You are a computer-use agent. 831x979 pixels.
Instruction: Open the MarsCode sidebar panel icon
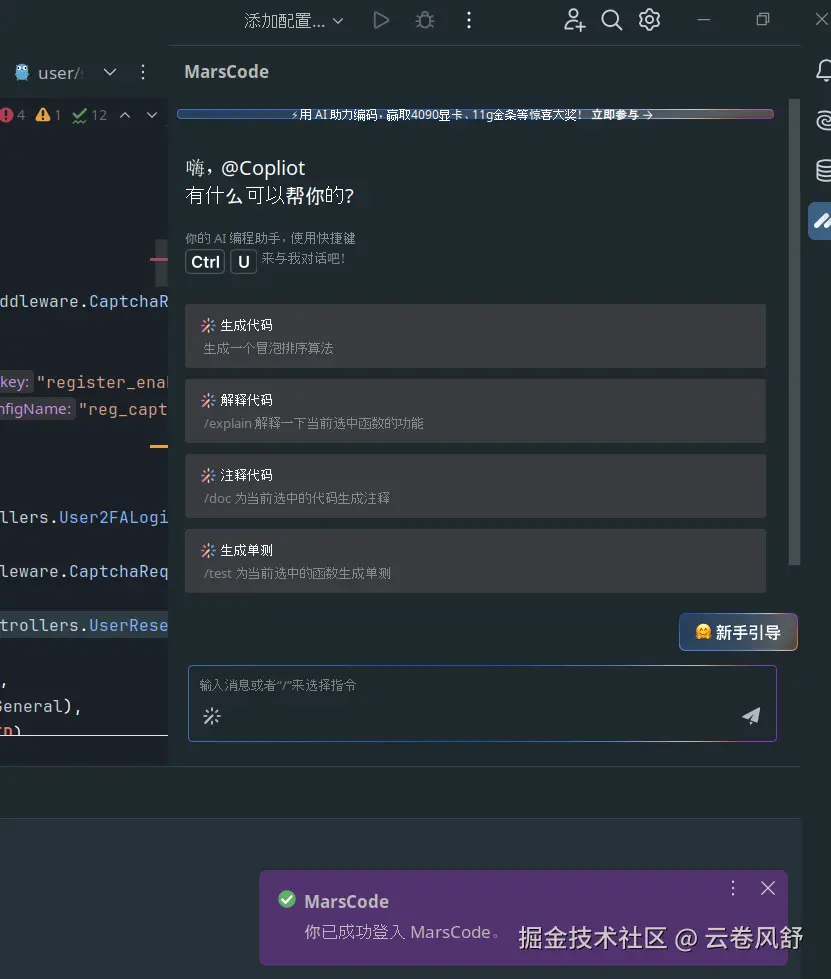[x=822, y=221]
